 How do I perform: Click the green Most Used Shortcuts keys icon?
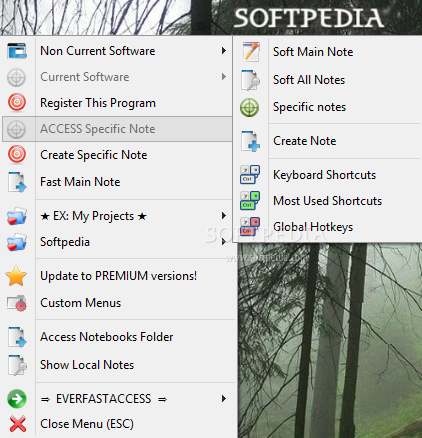[250, 200]
